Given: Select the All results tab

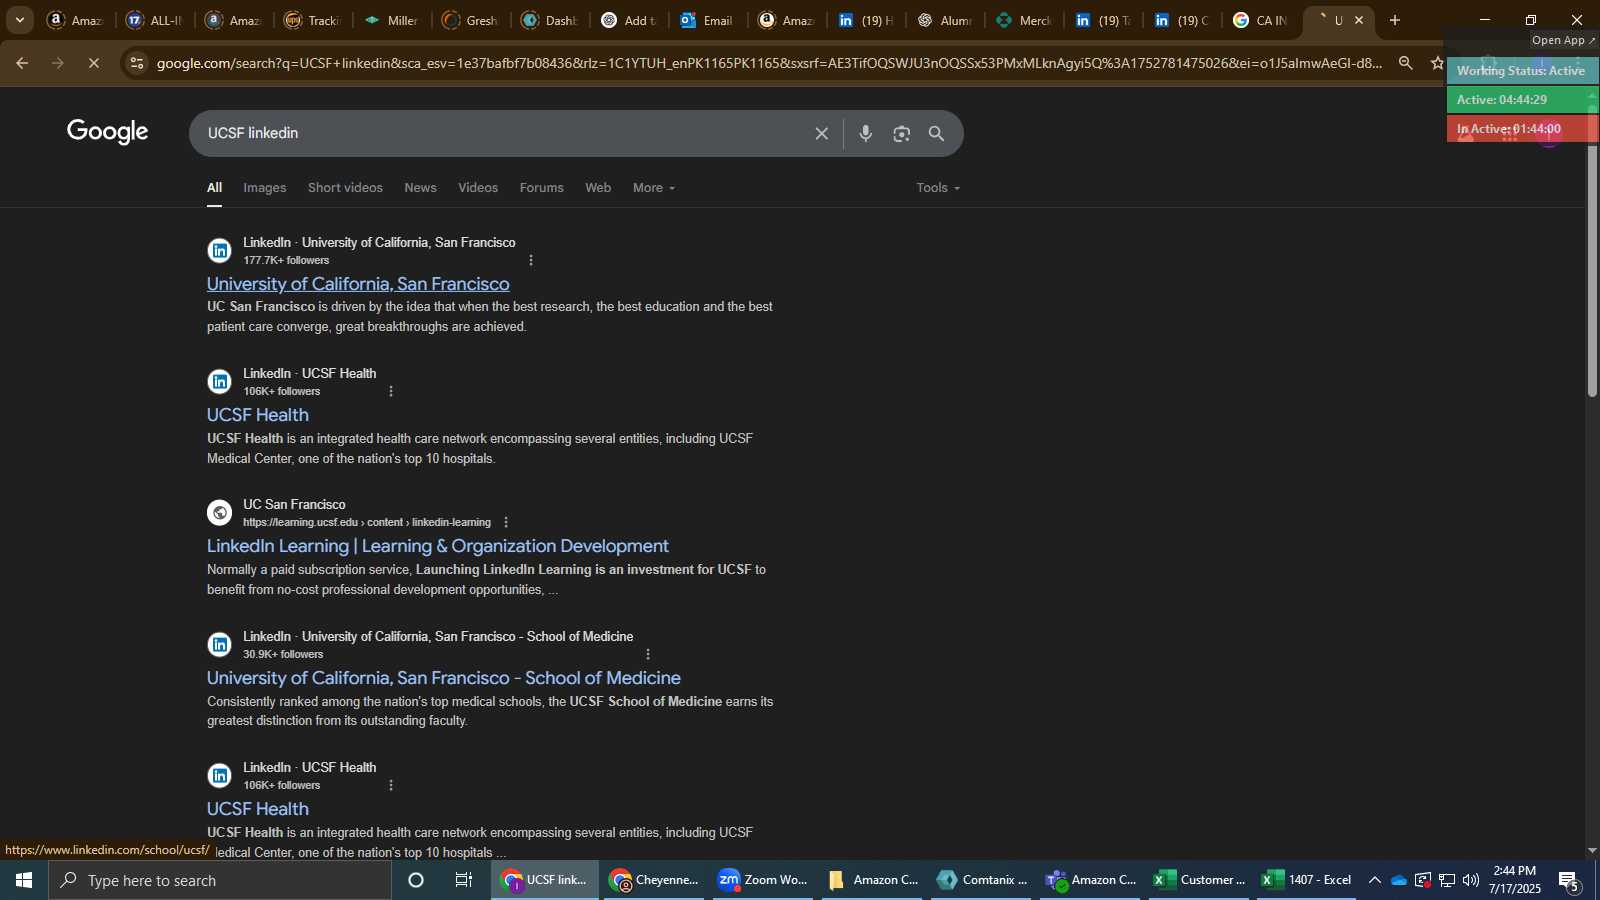Looking at the screenshot, I should 214,188.
